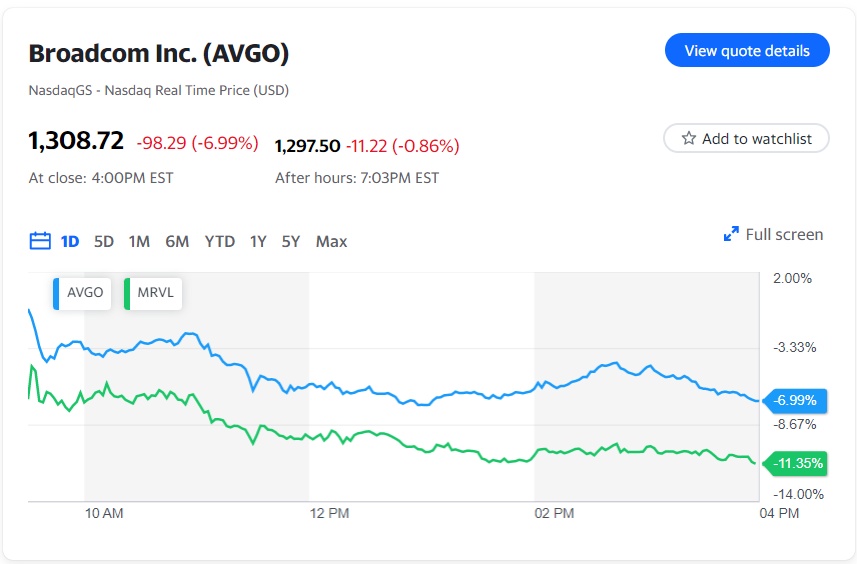Screen dimensions: 857x564
Task: Switch chart to 1M range
Action: (139, 241)
